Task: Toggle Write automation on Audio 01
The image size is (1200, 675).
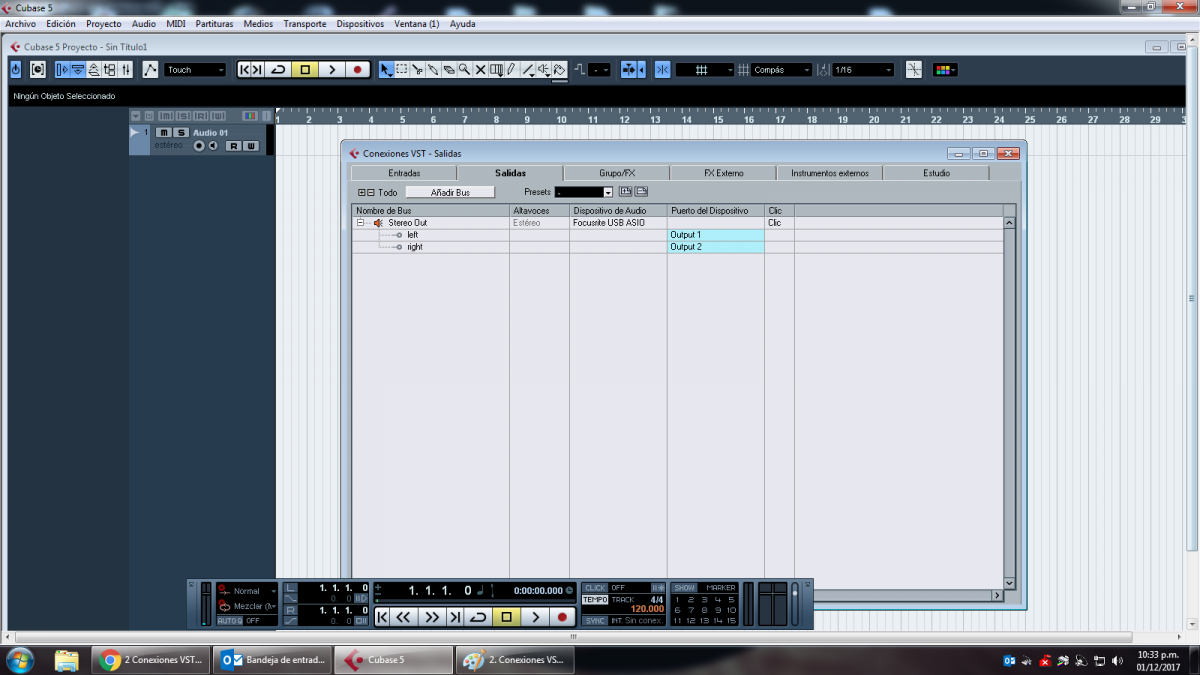Action: (x=251, y=146)
